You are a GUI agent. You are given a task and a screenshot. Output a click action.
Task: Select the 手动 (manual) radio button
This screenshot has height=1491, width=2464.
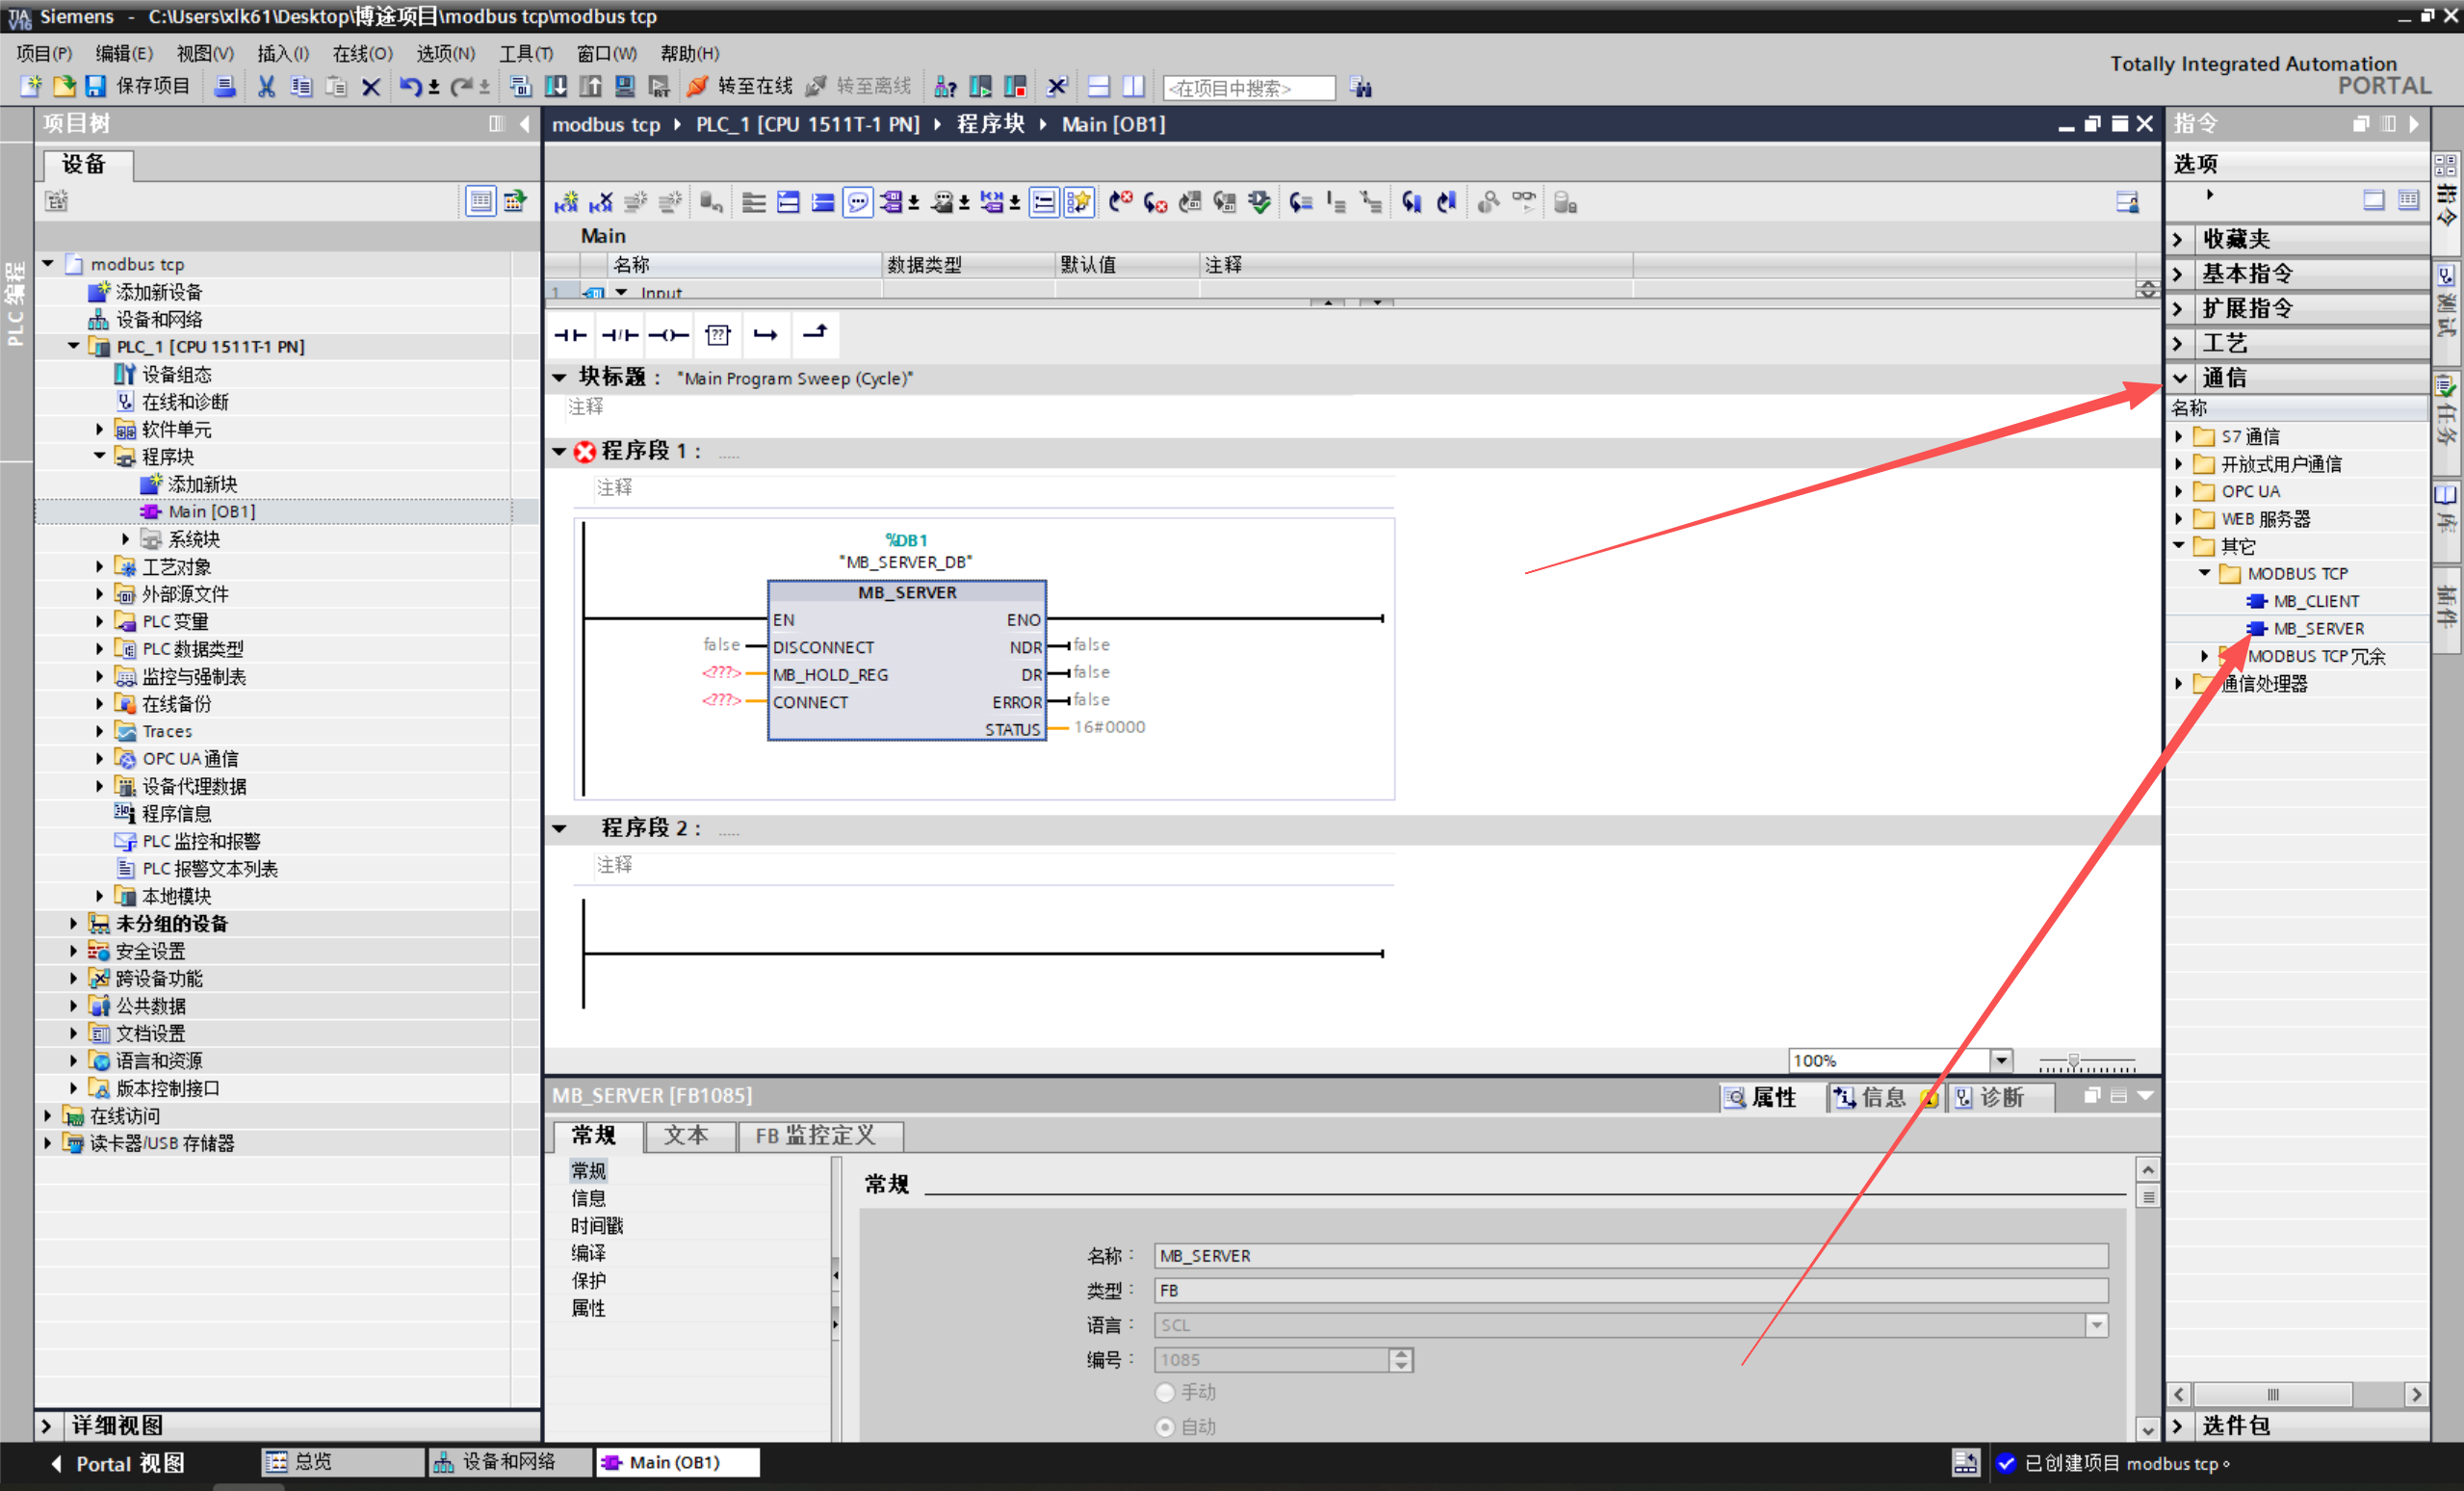click(1165, 1392)
